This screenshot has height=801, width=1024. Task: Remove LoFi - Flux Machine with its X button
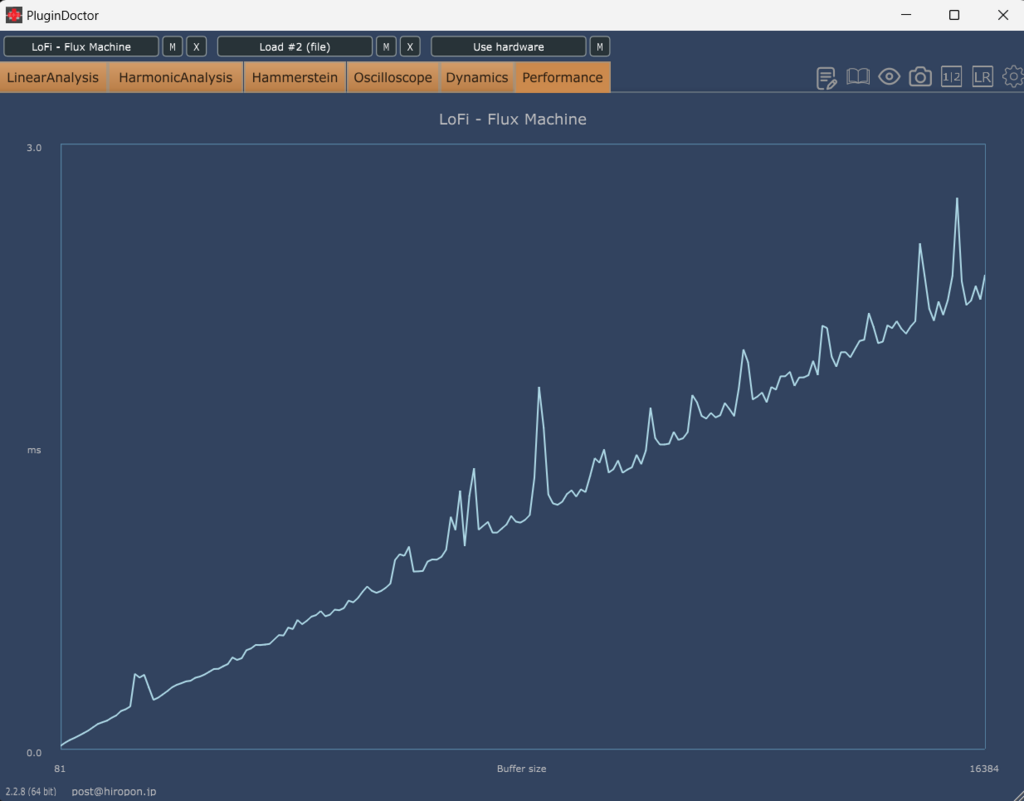(197, 46)
